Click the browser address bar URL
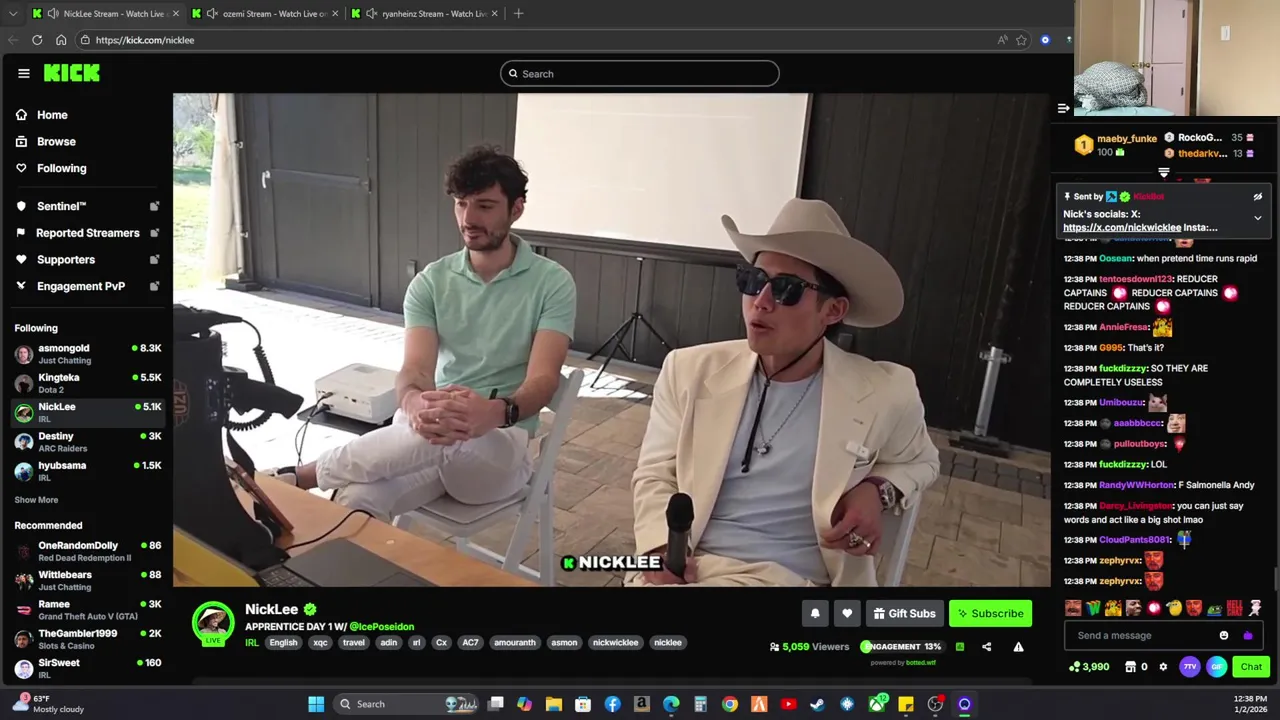 coord(145,40)
